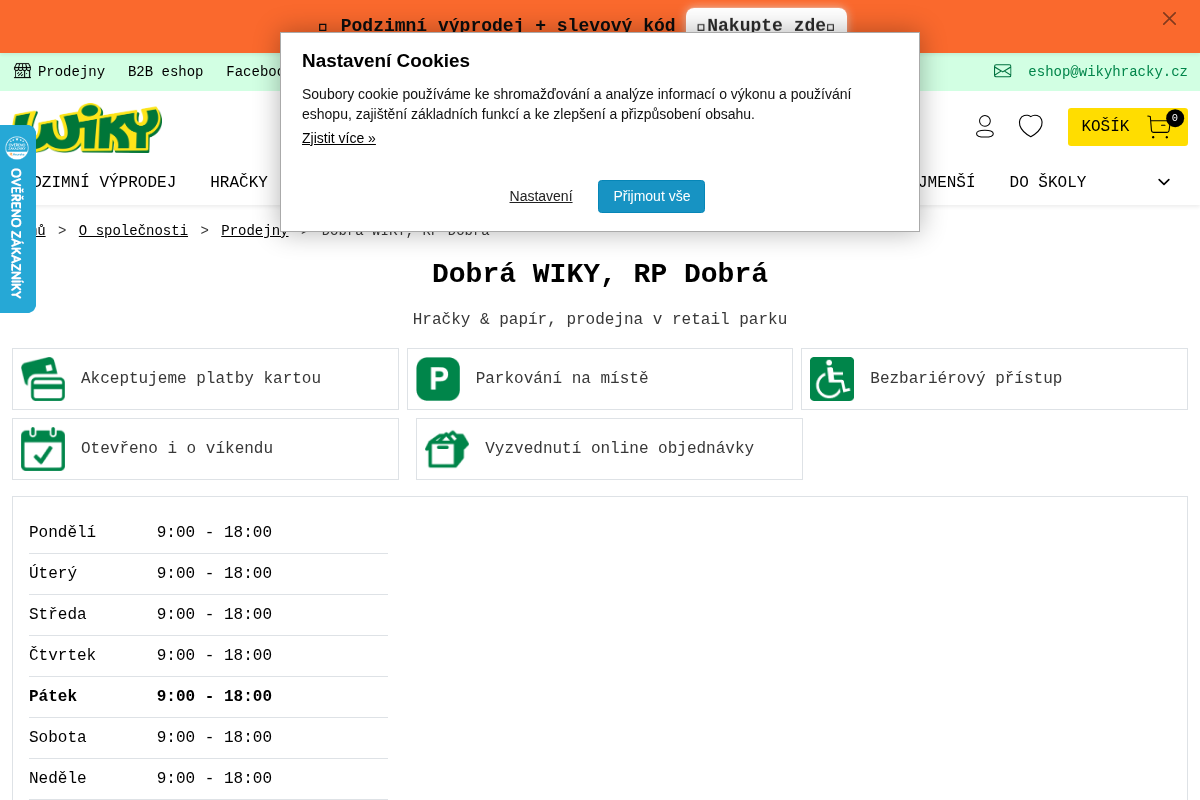Screen dimensions: 1200x800
Task: Open Ověřeno zákazníky side badge
Action: 17,218
